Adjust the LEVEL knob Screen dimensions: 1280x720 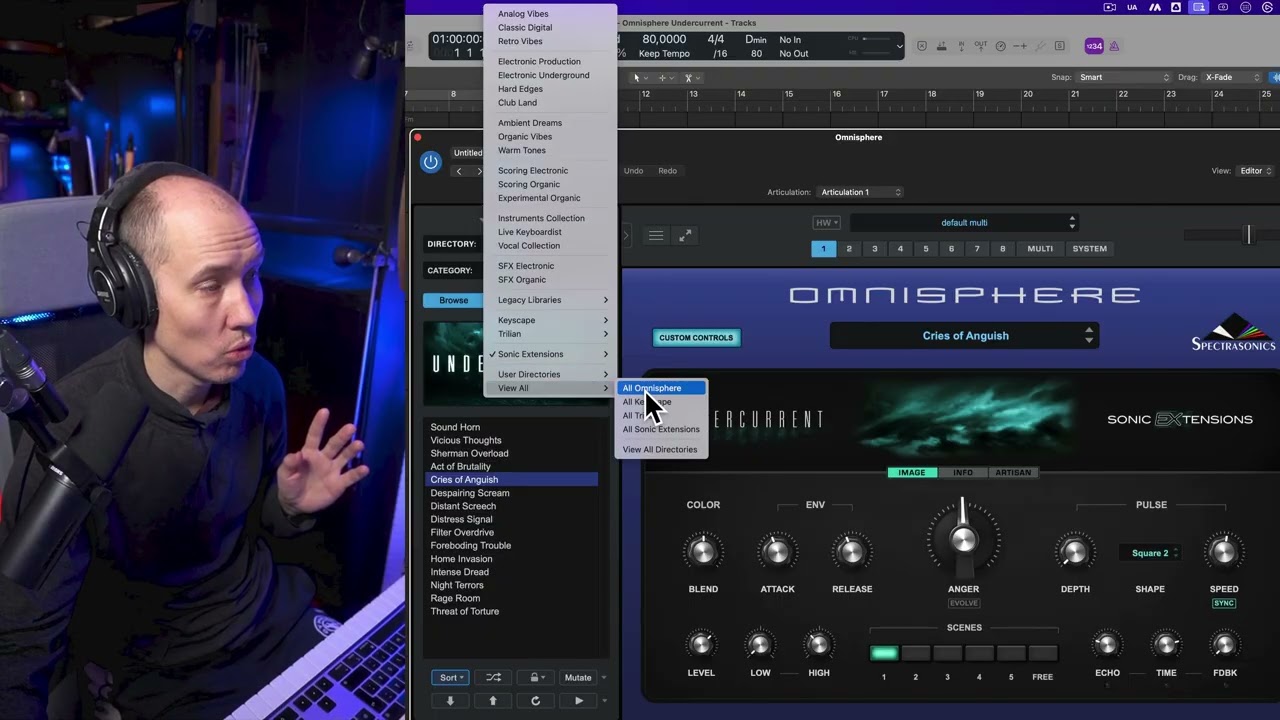coord(701,645)
